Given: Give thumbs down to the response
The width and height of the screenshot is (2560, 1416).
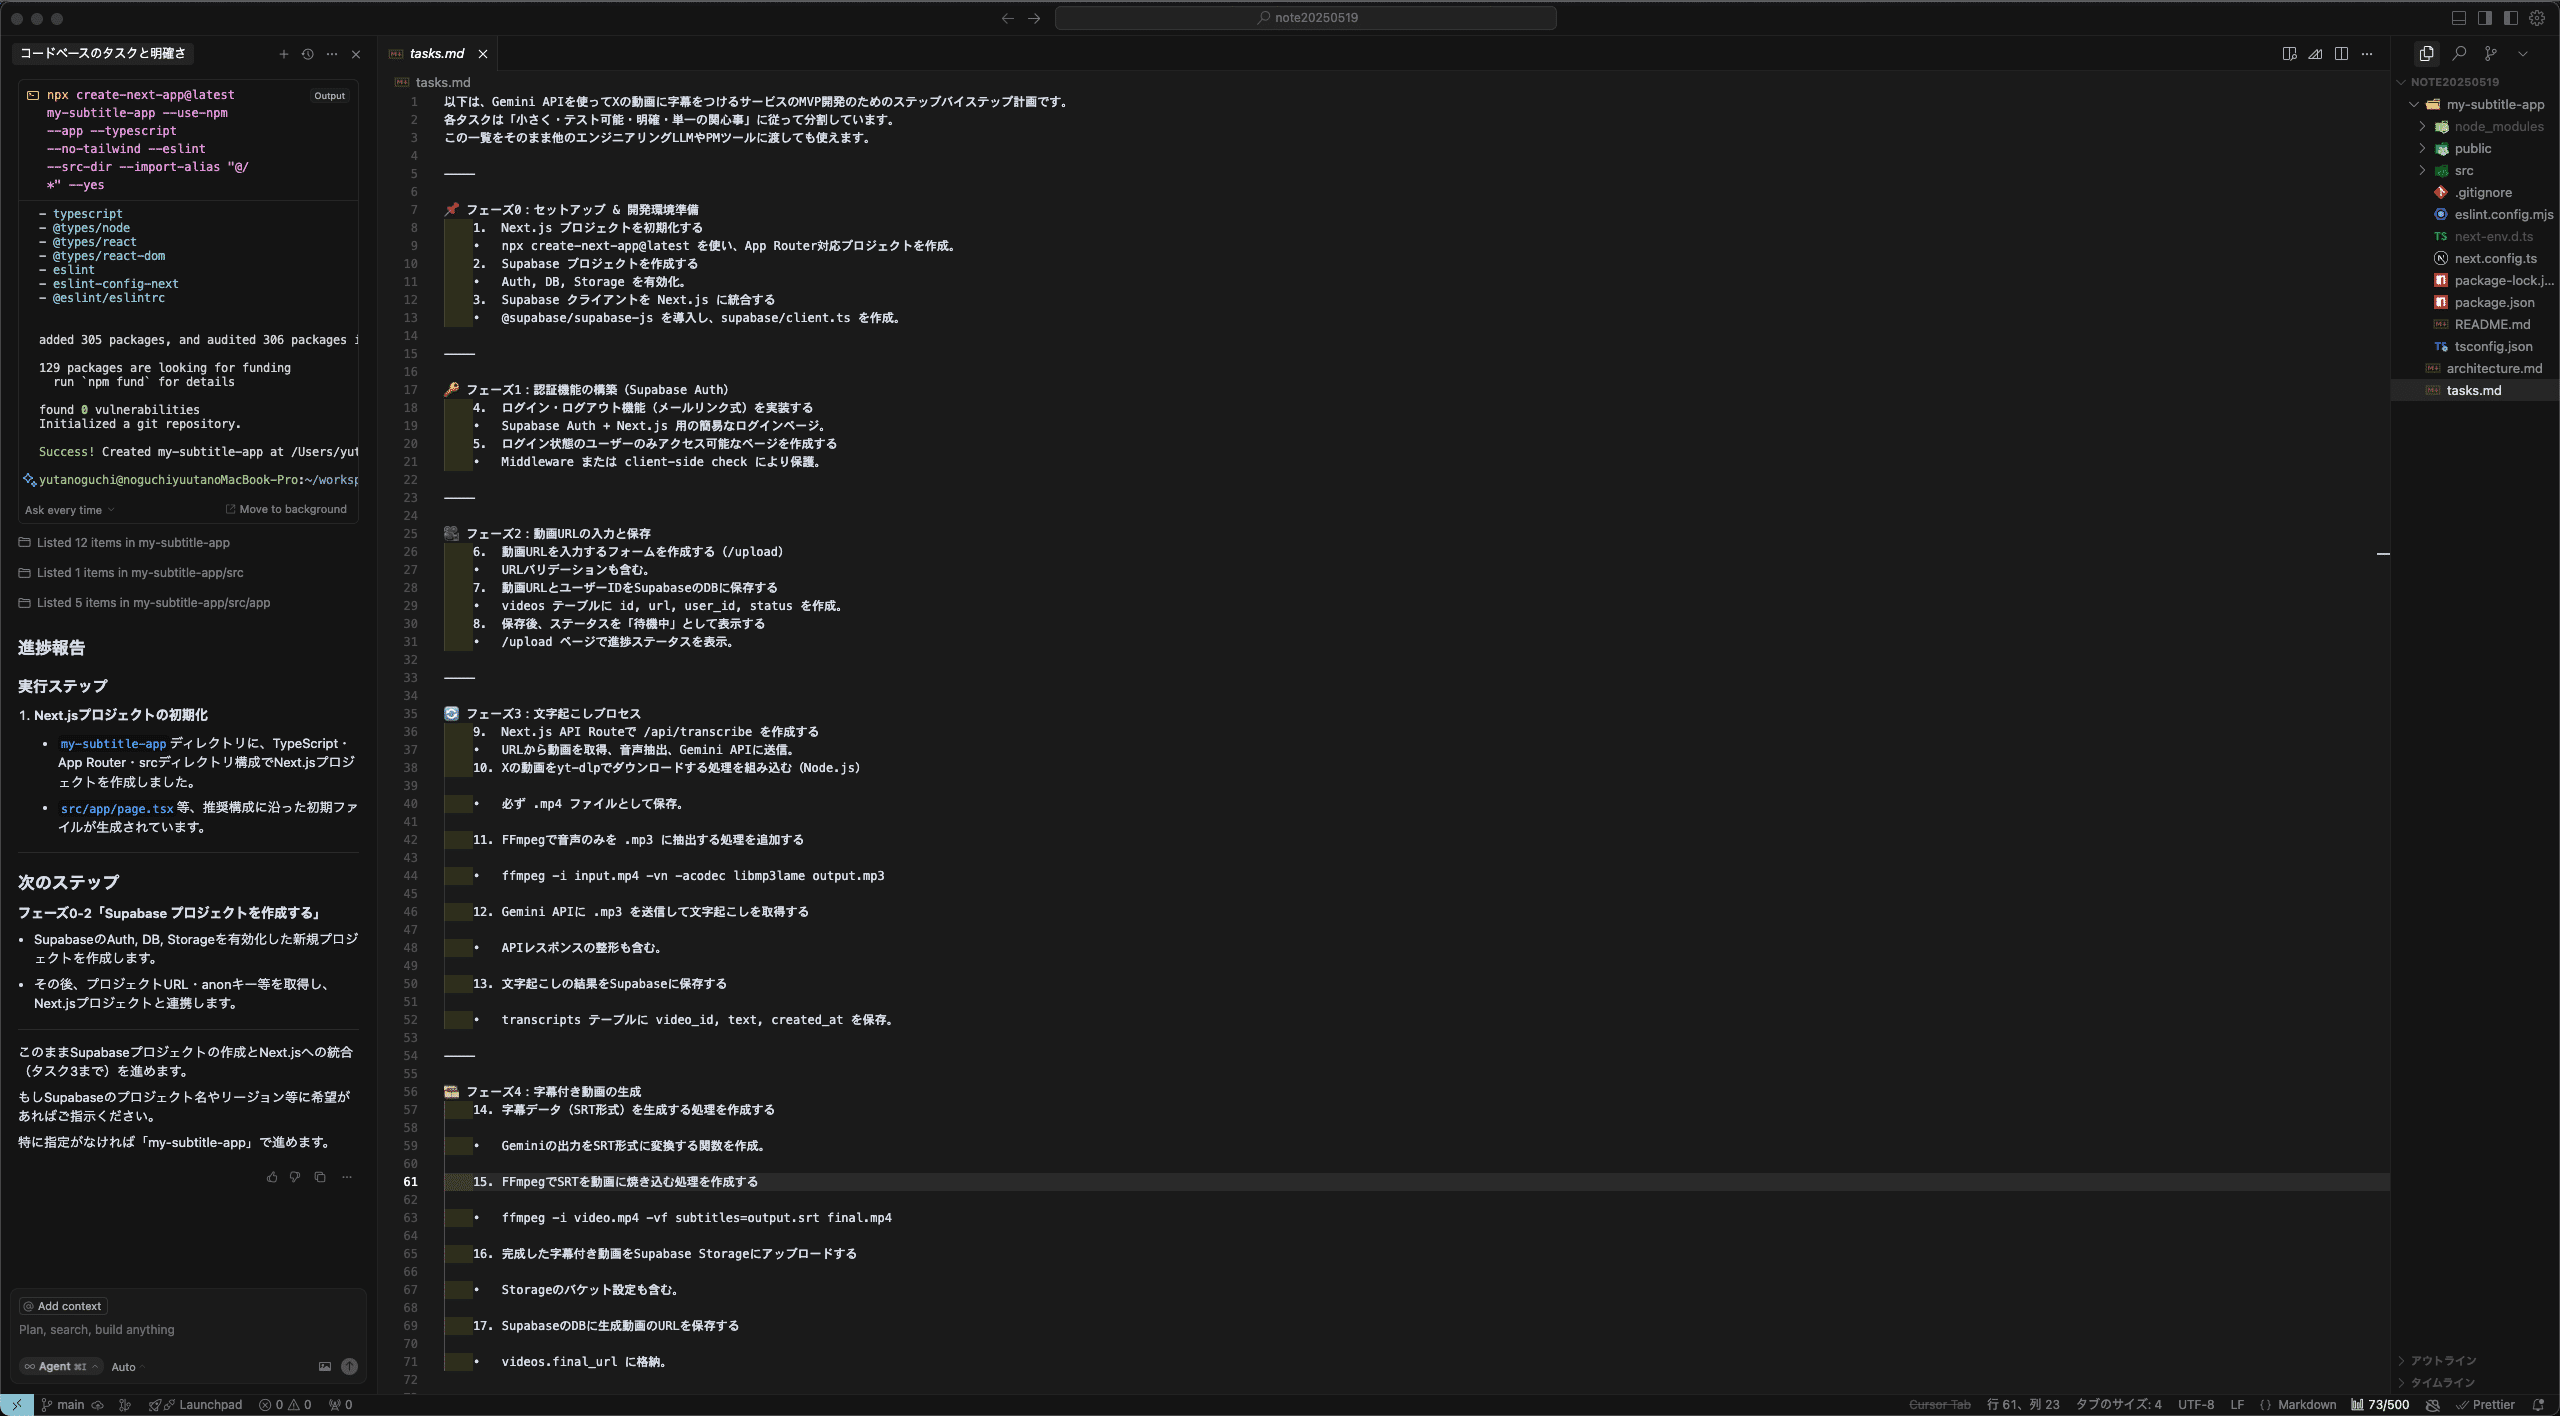Looking at the screenshot, I should (295, 1177).
